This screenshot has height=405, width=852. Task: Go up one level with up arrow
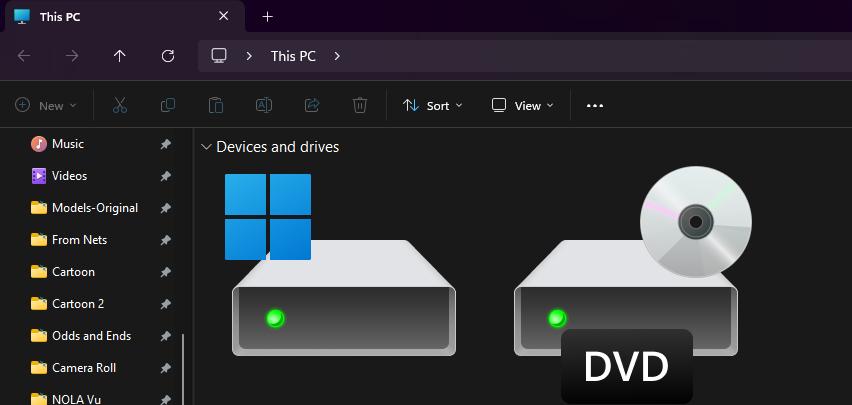(x=120, y=56)
